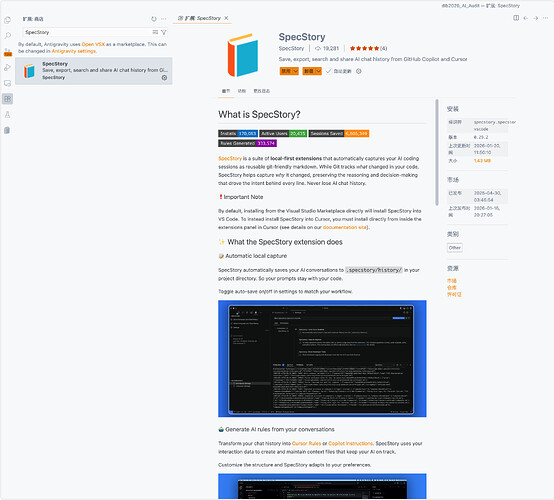Open the manage gear on SpecStory list item
The width and height of the screenshot is (554, 500).
[164, 78]
